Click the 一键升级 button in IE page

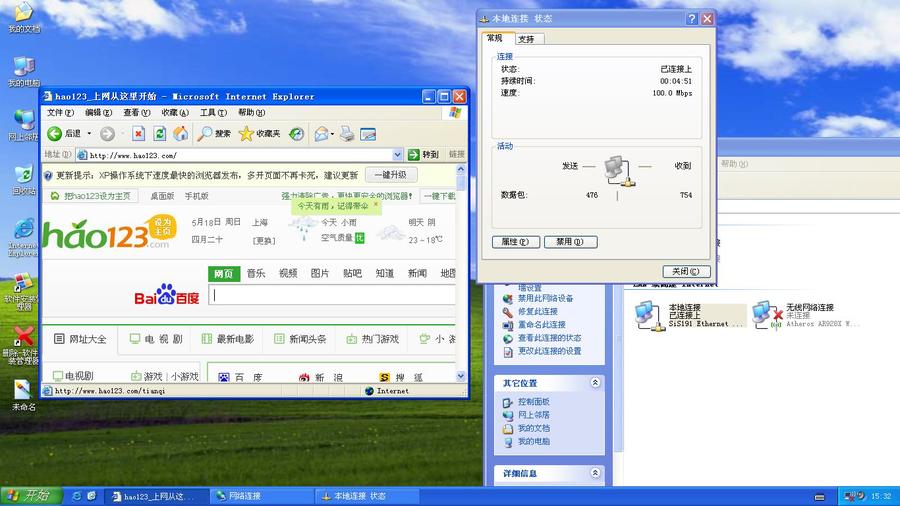click(391, 175)
